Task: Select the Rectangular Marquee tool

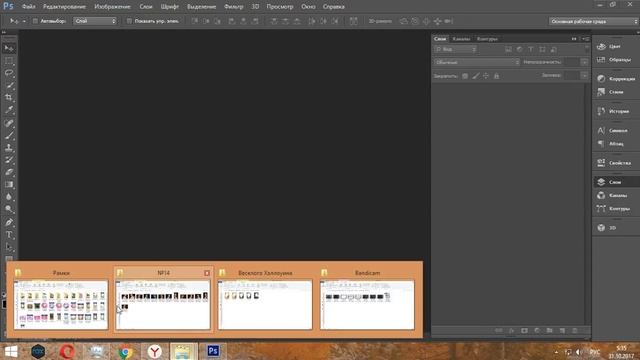Action: click(9, 61)
